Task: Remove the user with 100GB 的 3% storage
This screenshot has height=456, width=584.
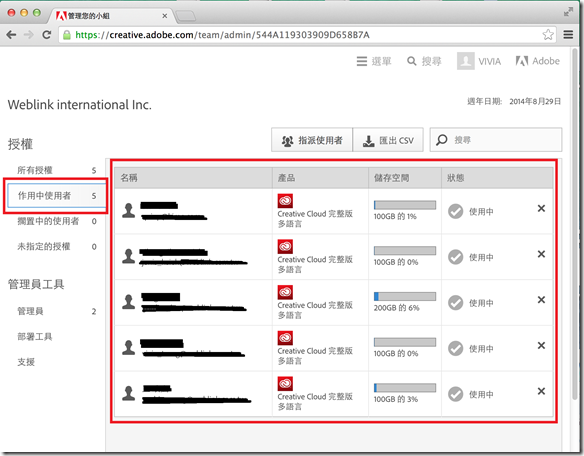Action: [541, 391]
